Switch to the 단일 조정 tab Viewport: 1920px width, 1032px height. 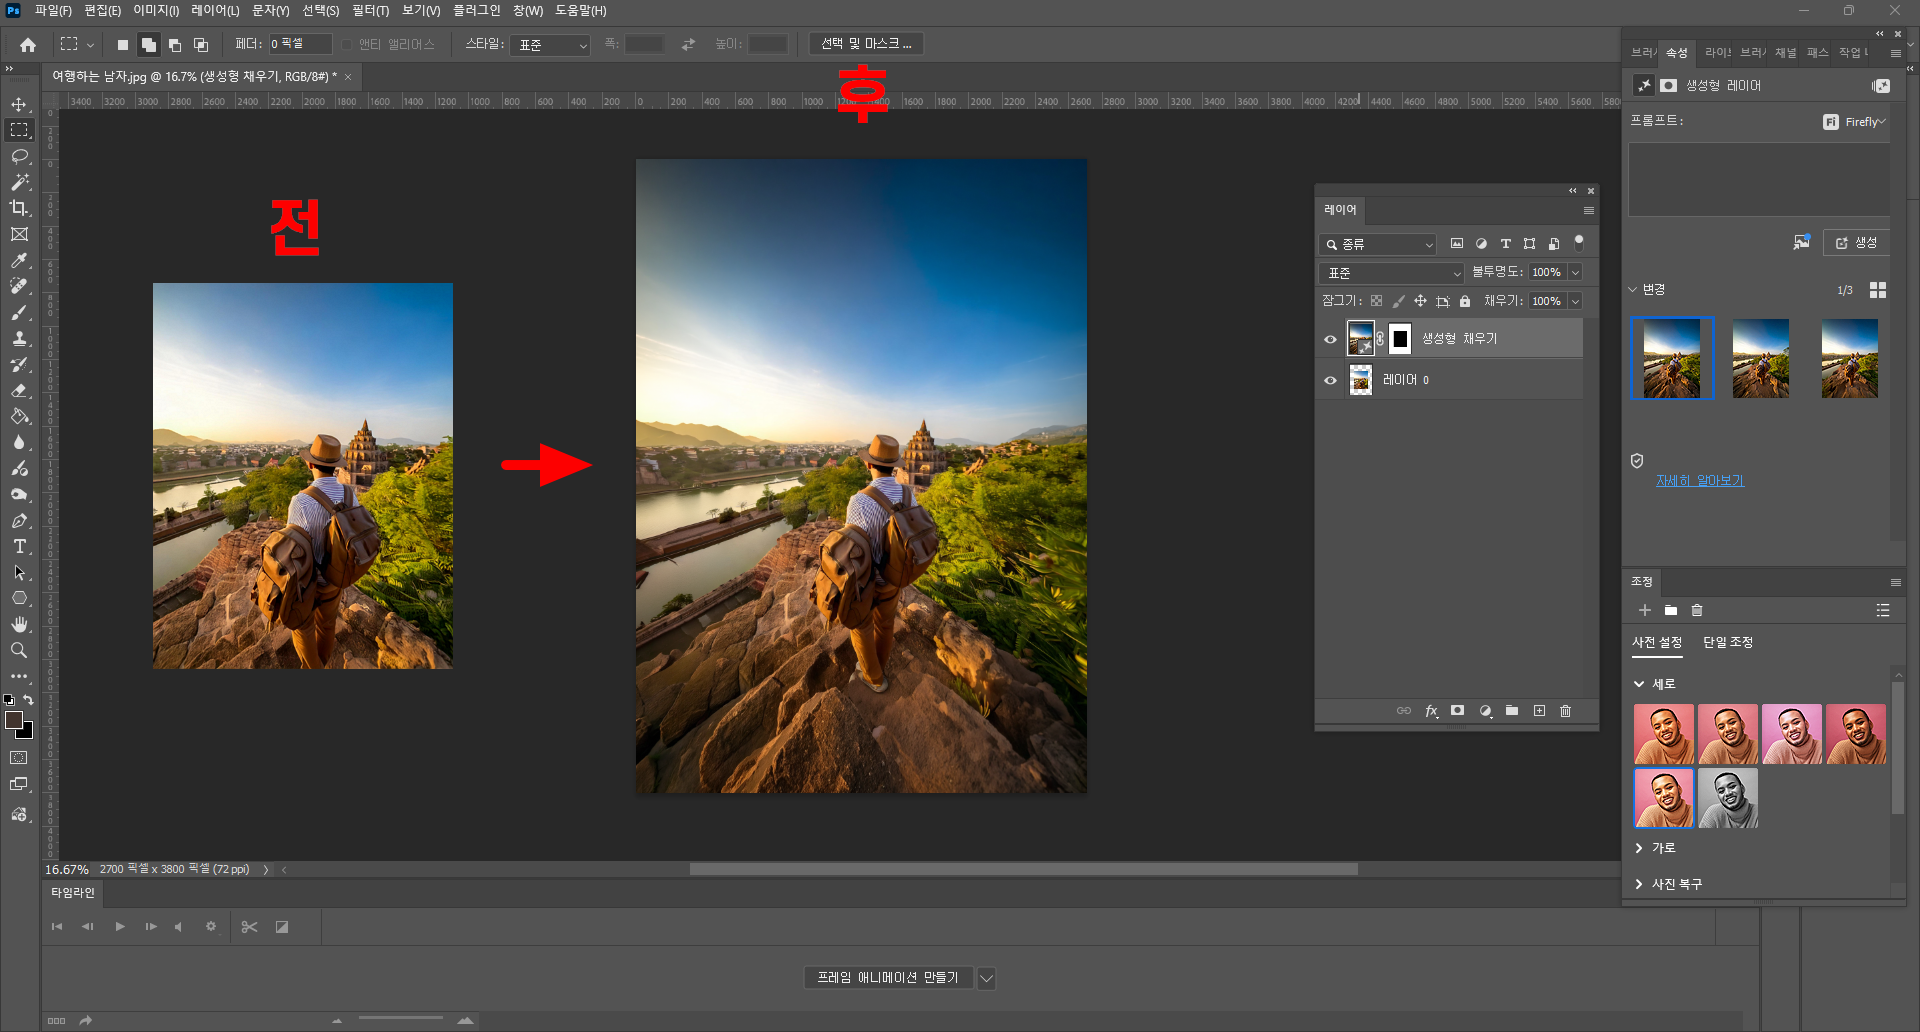(1727, 642)
